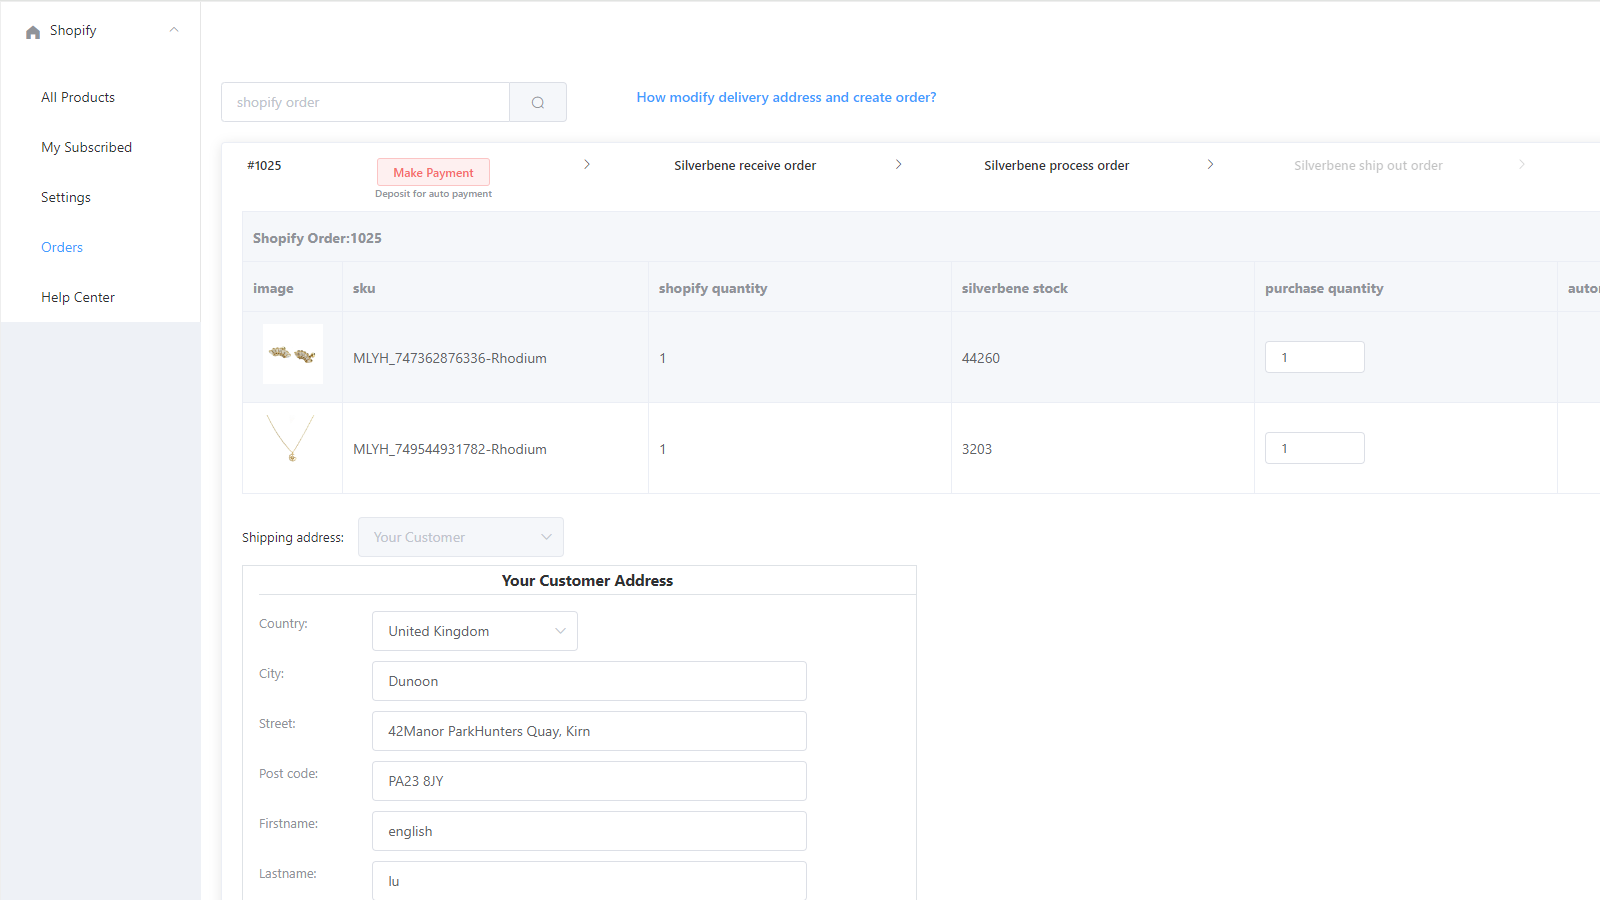1600x900 pixels.
Task: Open All Products from sidebar
Action: (x=78, y=97)
